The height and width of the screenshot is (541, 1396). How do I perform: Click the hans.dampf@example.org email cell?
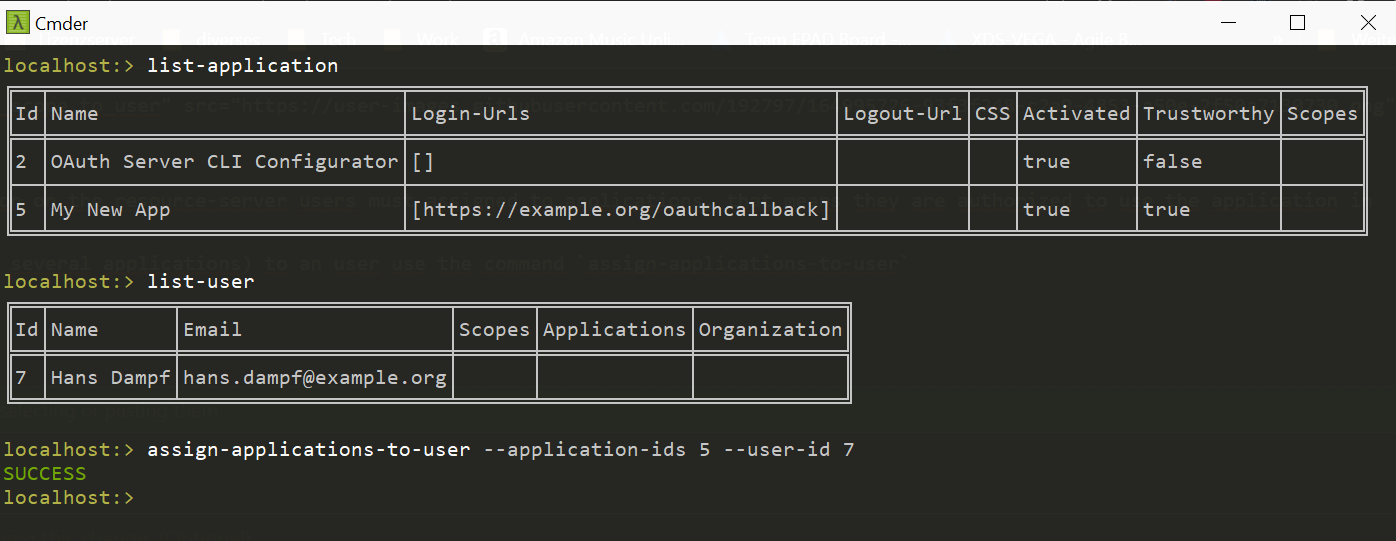pyautogui.click(x=315, y=378)
